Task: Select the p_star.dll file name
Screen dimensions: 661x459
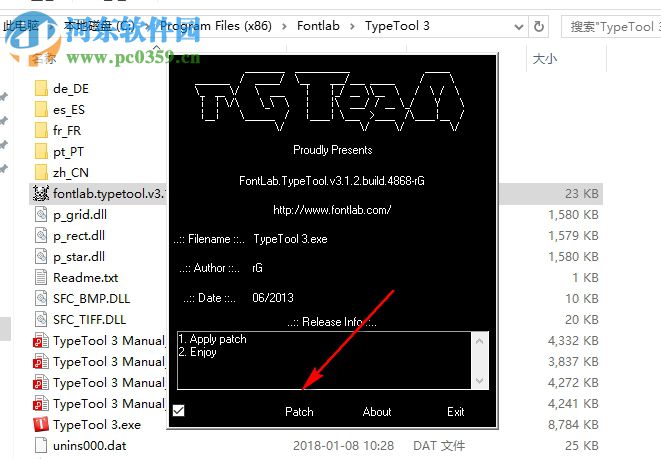Action: pos(79,257)
